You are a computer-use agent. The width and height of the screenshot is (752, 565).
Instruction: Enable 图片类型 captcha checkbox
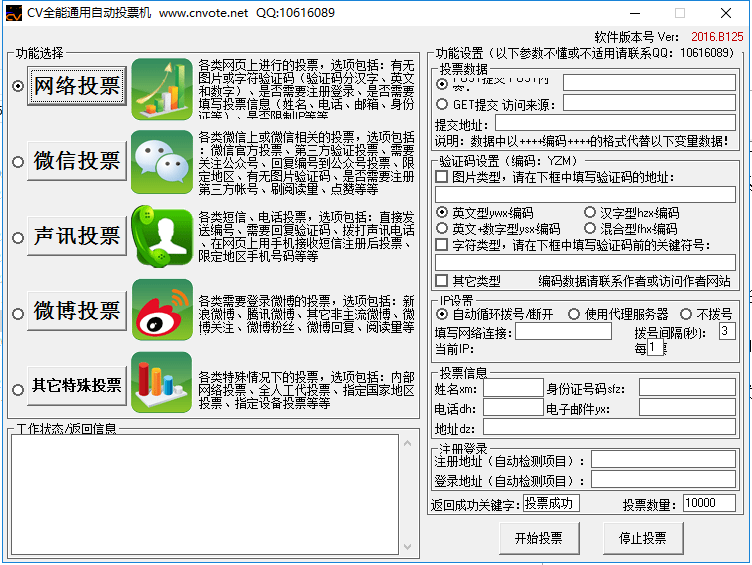point(441,177)
